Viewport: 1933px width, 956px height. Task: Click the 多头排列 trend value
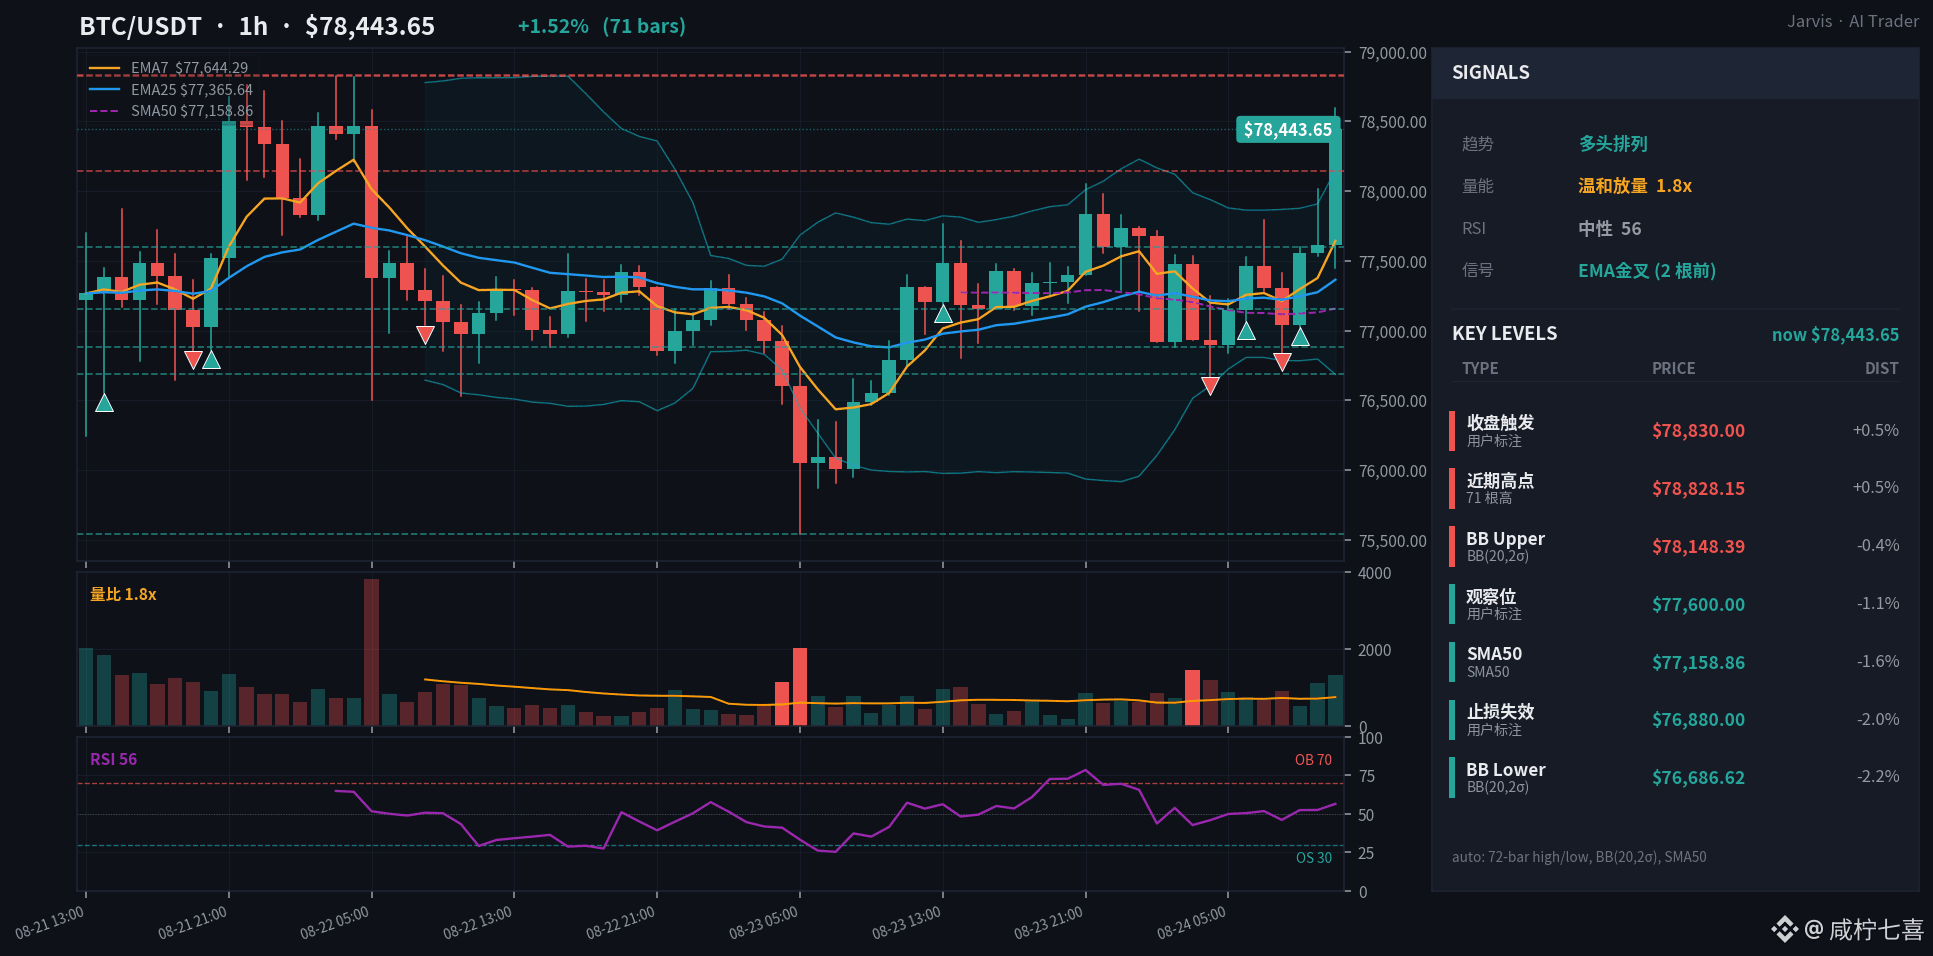1613,144
